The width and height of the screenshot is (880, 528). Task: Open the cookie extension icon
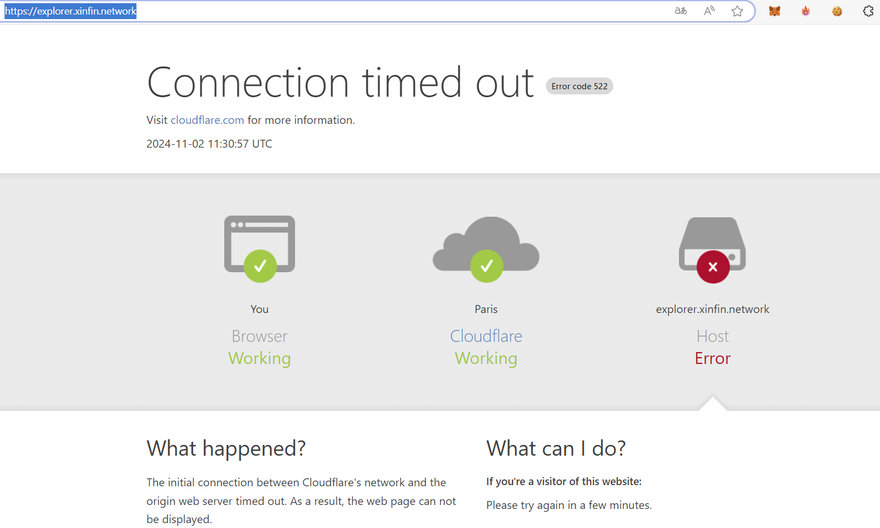click(x=837, y=11)
